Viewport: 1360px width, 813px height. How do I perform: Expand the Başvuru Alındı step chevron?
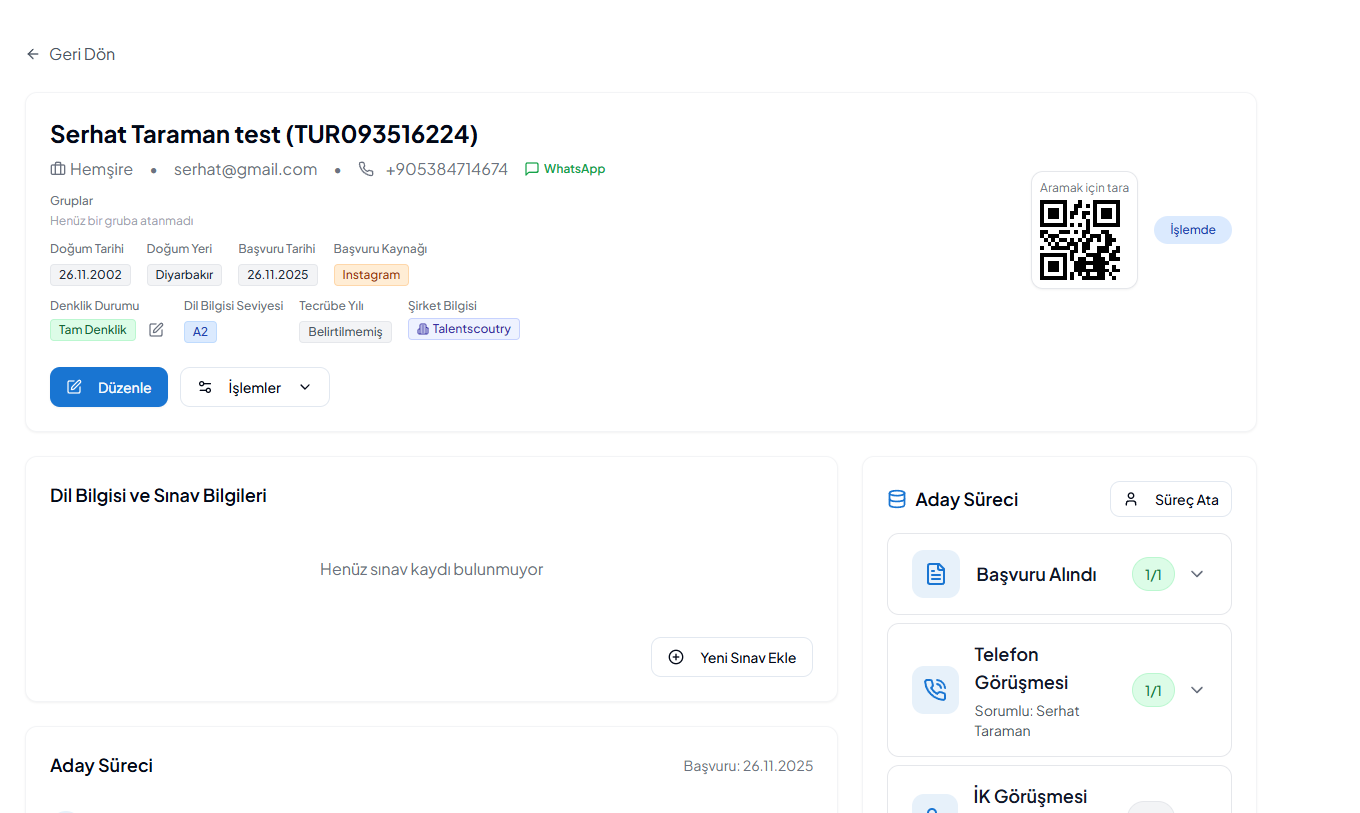coord(1197,574)
